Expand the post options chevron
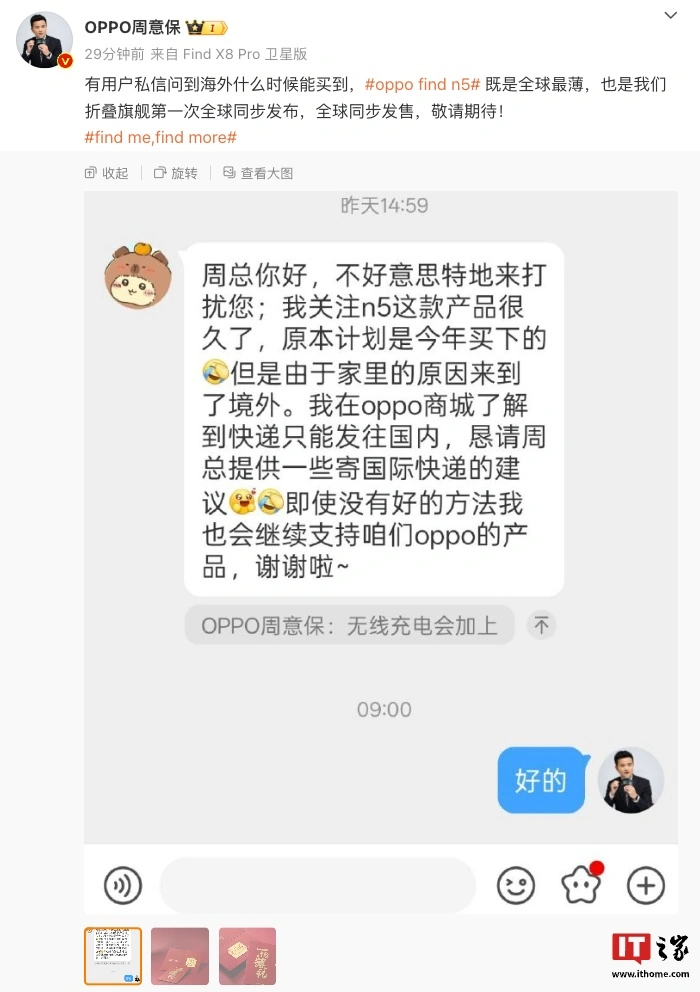Viewport: 700px width, 992px height. point(671,15)
